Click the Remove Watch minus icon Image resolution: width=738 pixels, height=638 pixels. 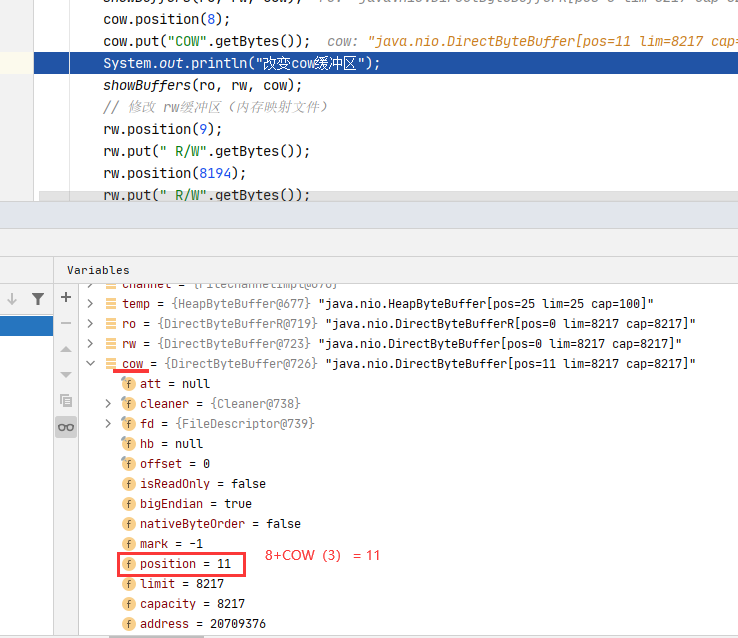pyautogui.click(x=66, y=323)
